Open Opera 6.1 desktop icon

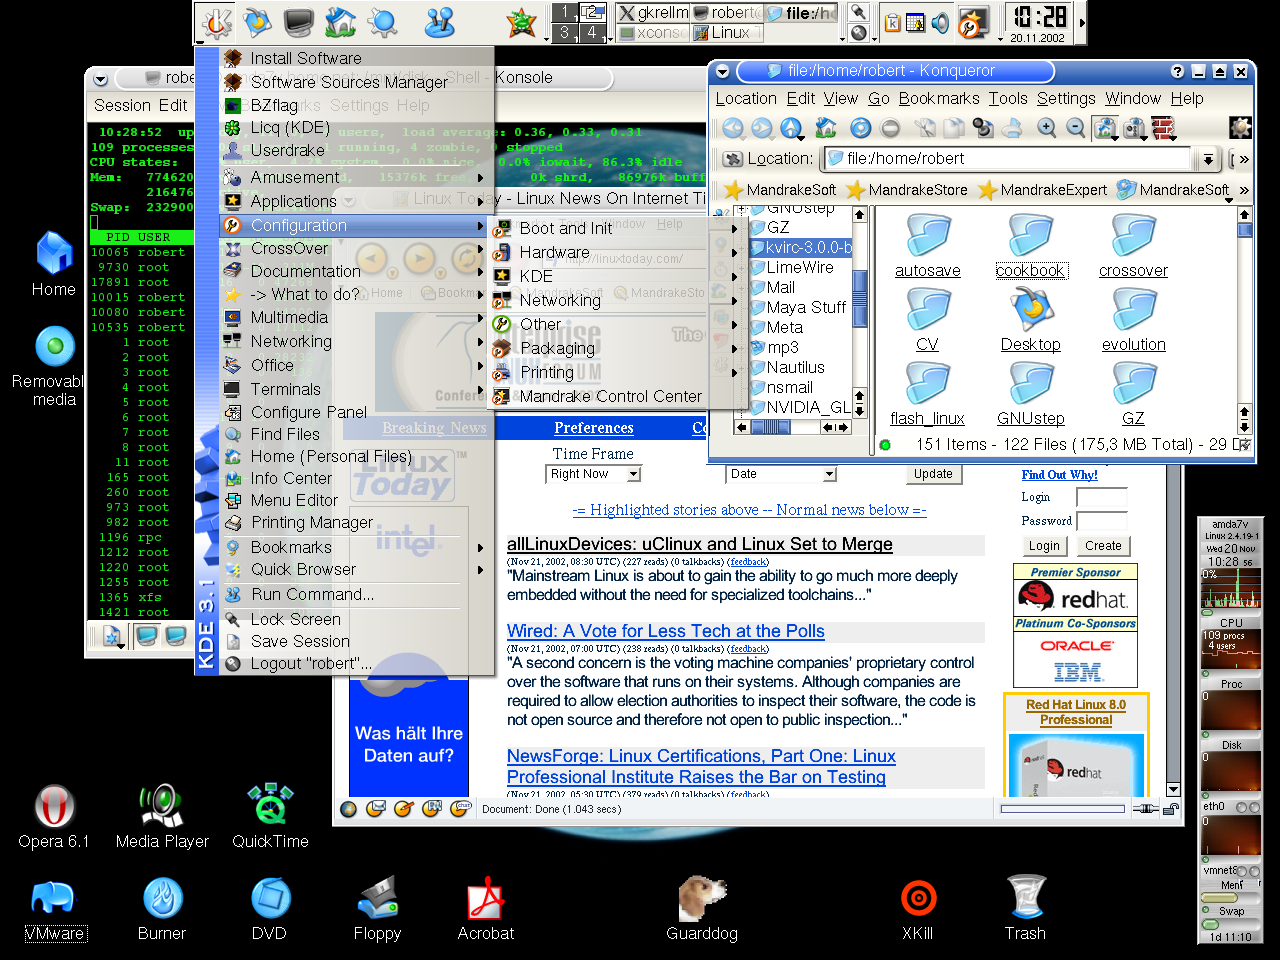click(x=54, y=817)
